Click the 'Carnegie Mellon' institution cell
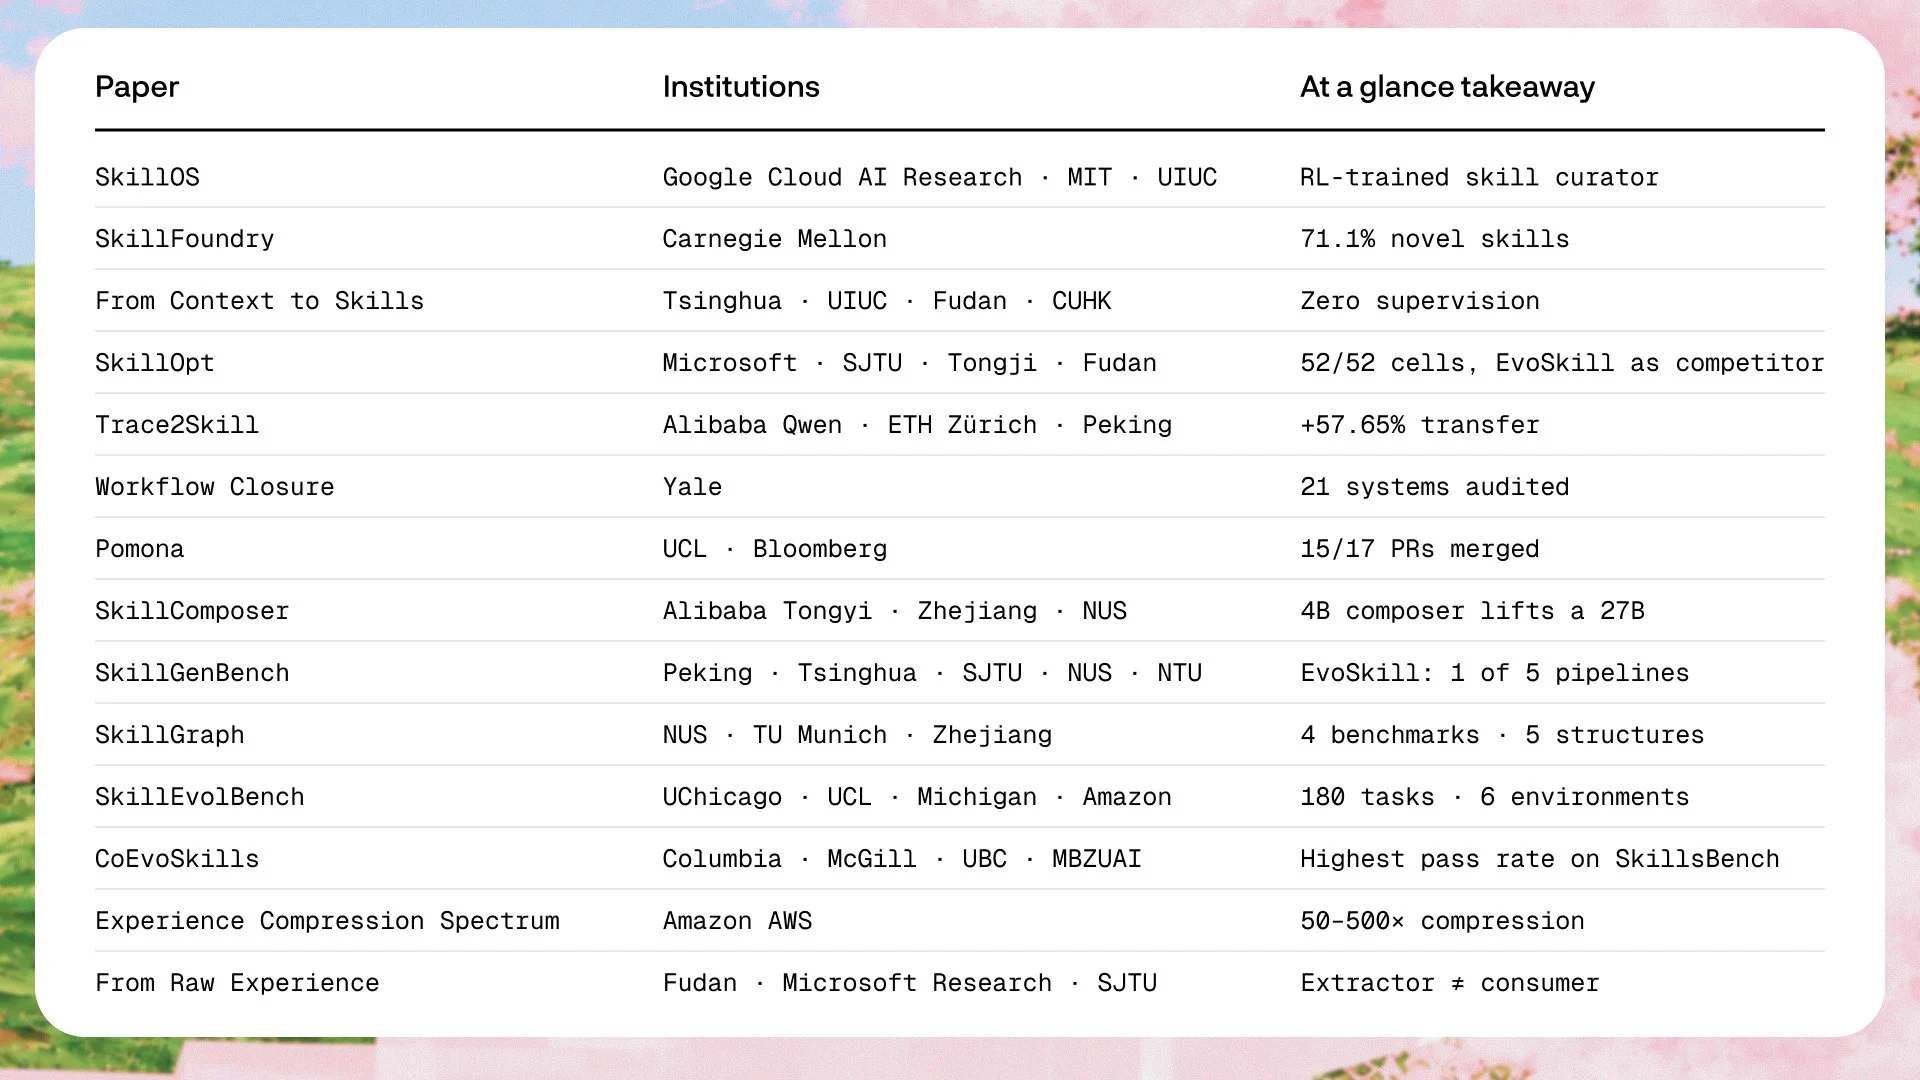The width and height of the screenshot is (1920, 1080). pyautogui.click(x=774, y=239)
